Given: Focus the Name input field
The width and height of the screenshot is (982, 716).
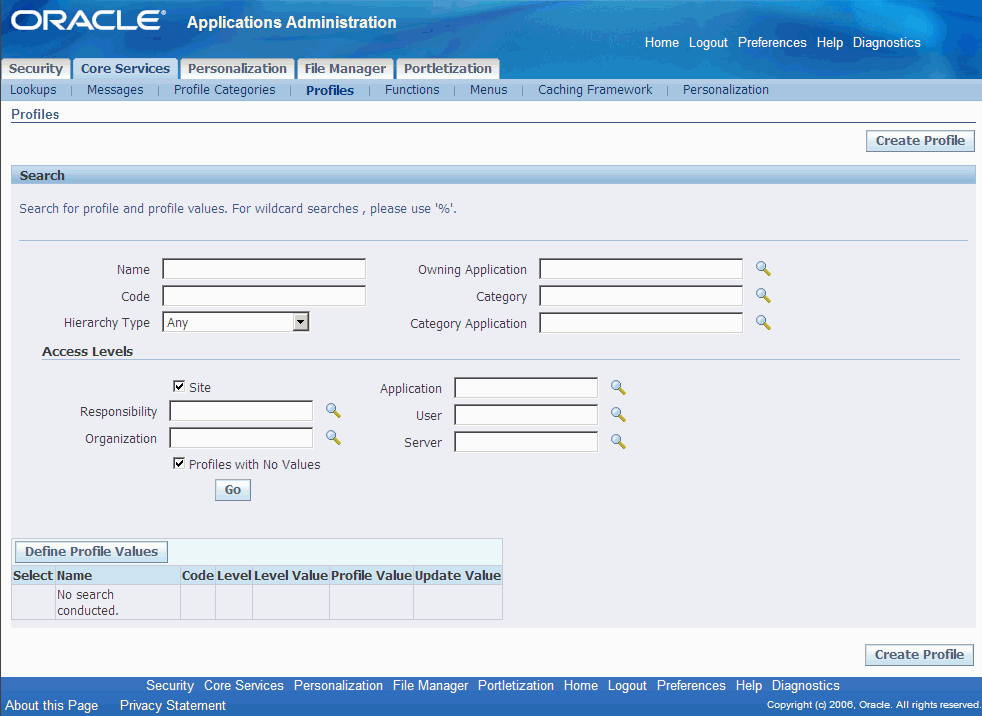Looking at the screenshot, I should 264,269.
